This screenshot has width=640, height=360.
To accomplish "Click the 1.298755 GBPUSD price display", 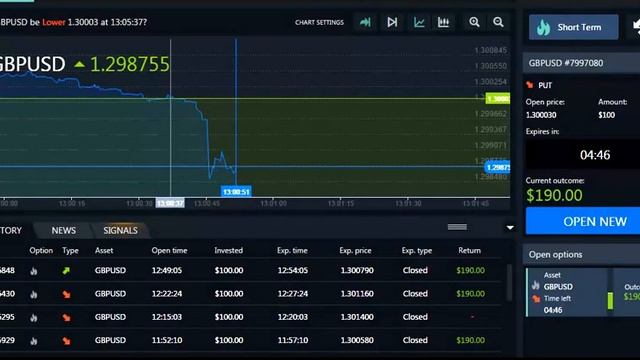I will pos(129,64).
